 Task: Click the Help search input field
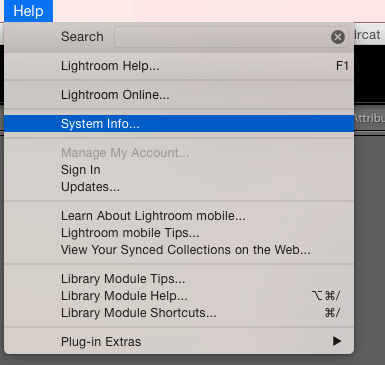click(x=231, y=37)
